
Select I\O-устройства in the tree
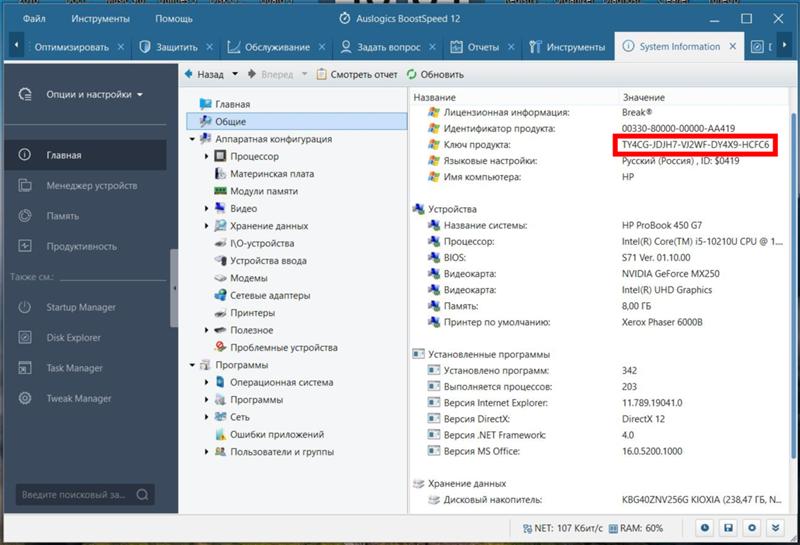click(x=262, y=243)
